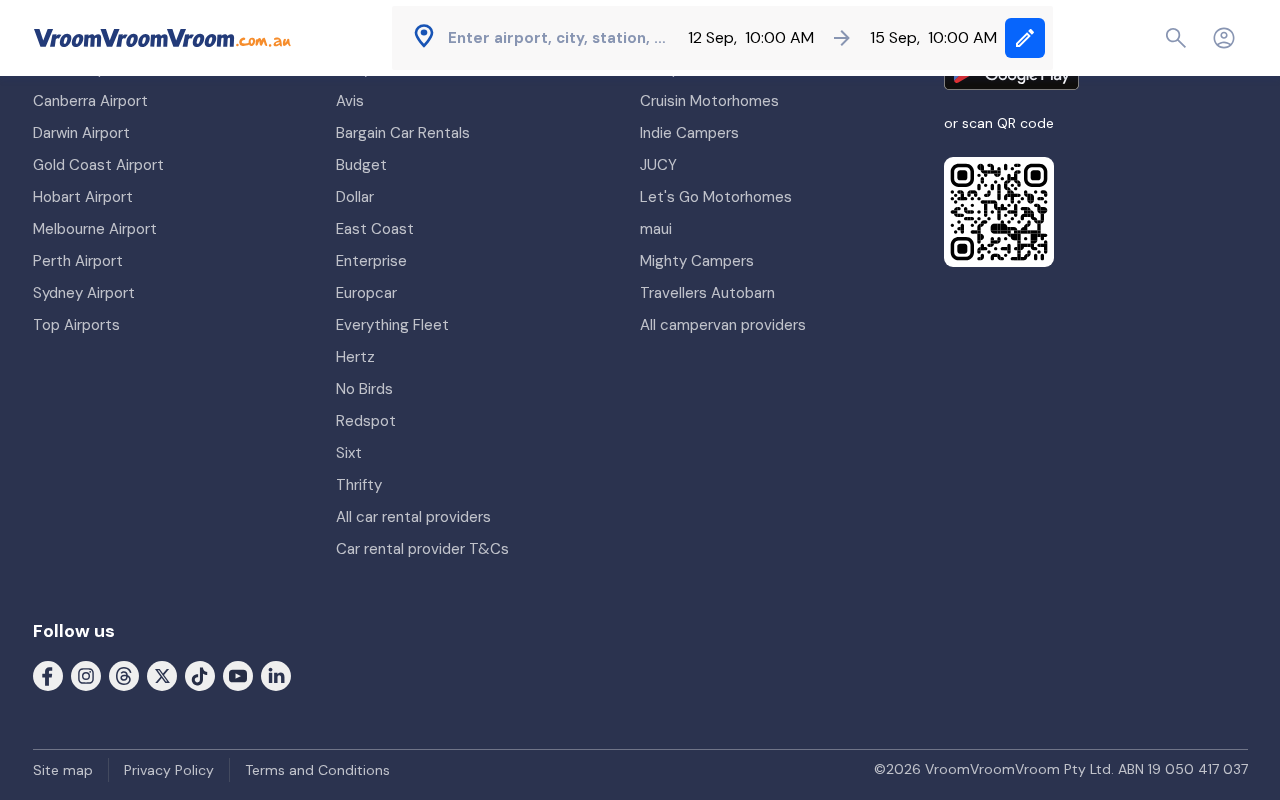Open the Top Airports link
Screen dimensions: 1280x800
pos(76,325)
